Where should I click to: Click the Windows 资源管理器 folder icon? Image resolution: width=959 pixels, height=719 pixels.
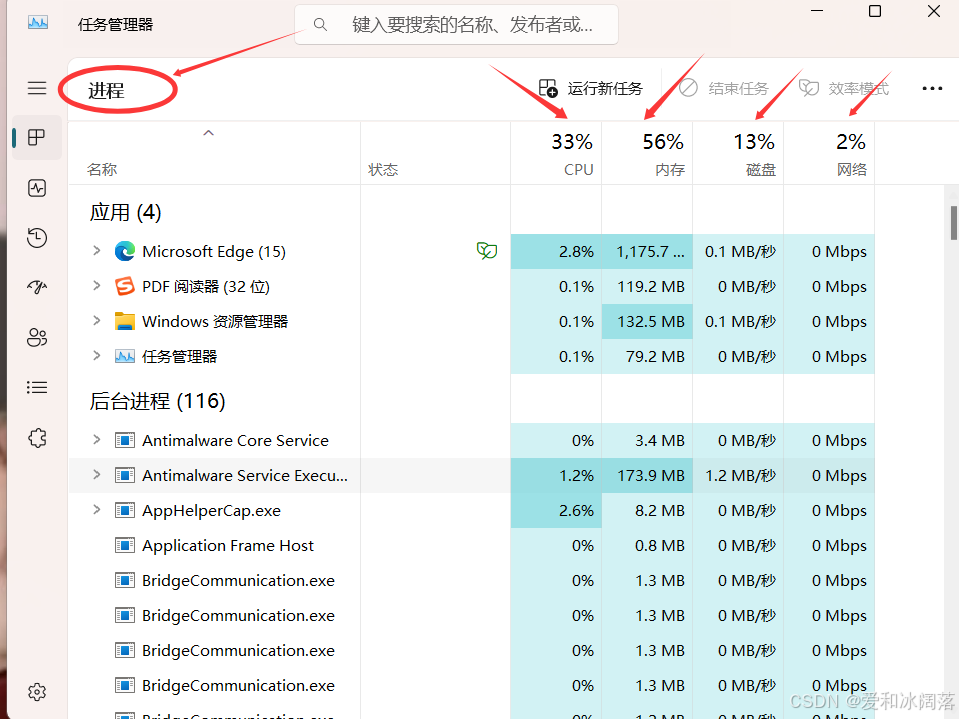(x=125, y=321)
